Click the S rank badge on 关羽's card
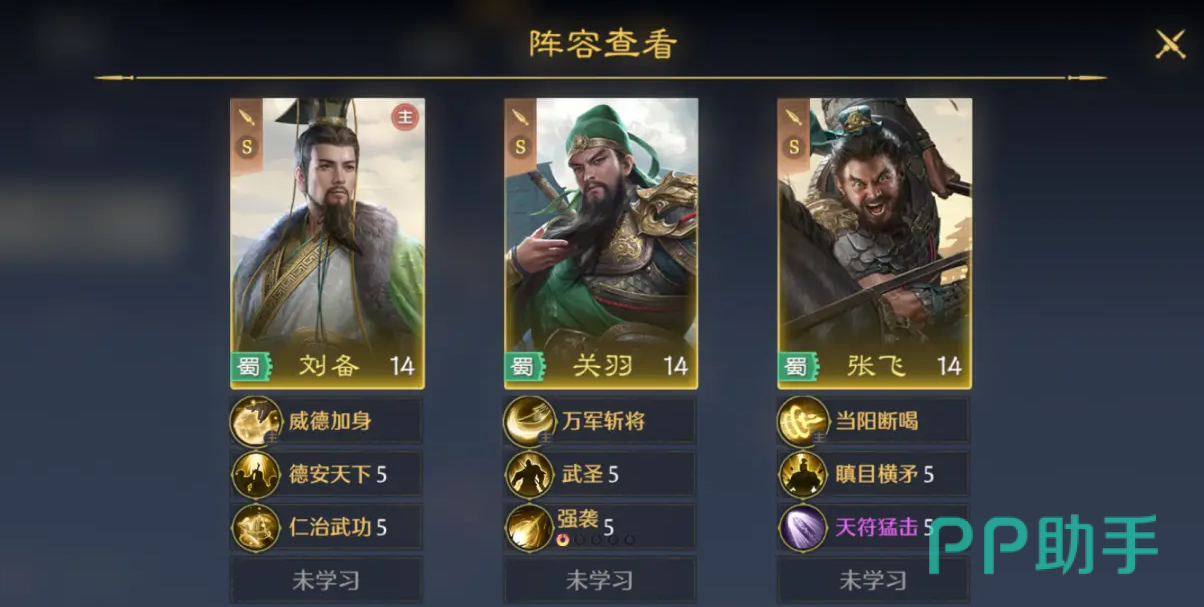This screenshot has width=1204, height=607. click(x=520, y=146)
